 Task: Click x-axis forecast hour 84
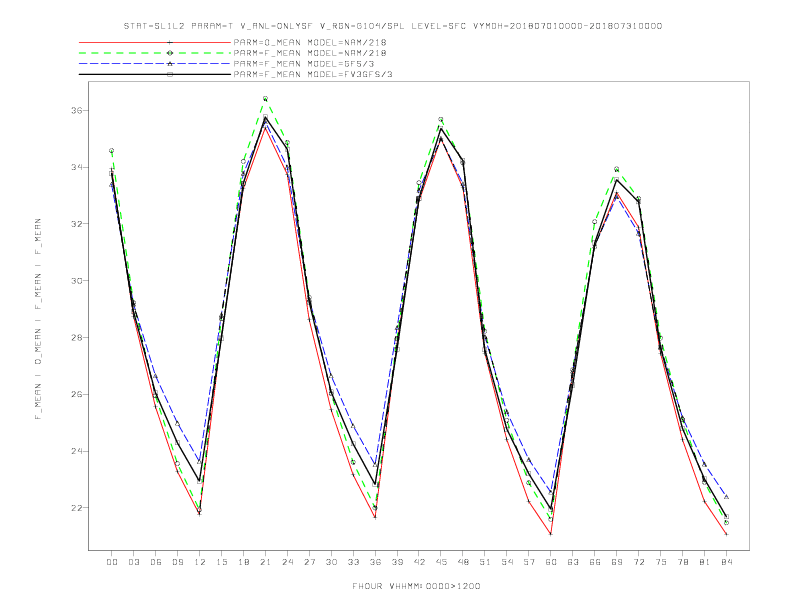click(x=727, y=562)
